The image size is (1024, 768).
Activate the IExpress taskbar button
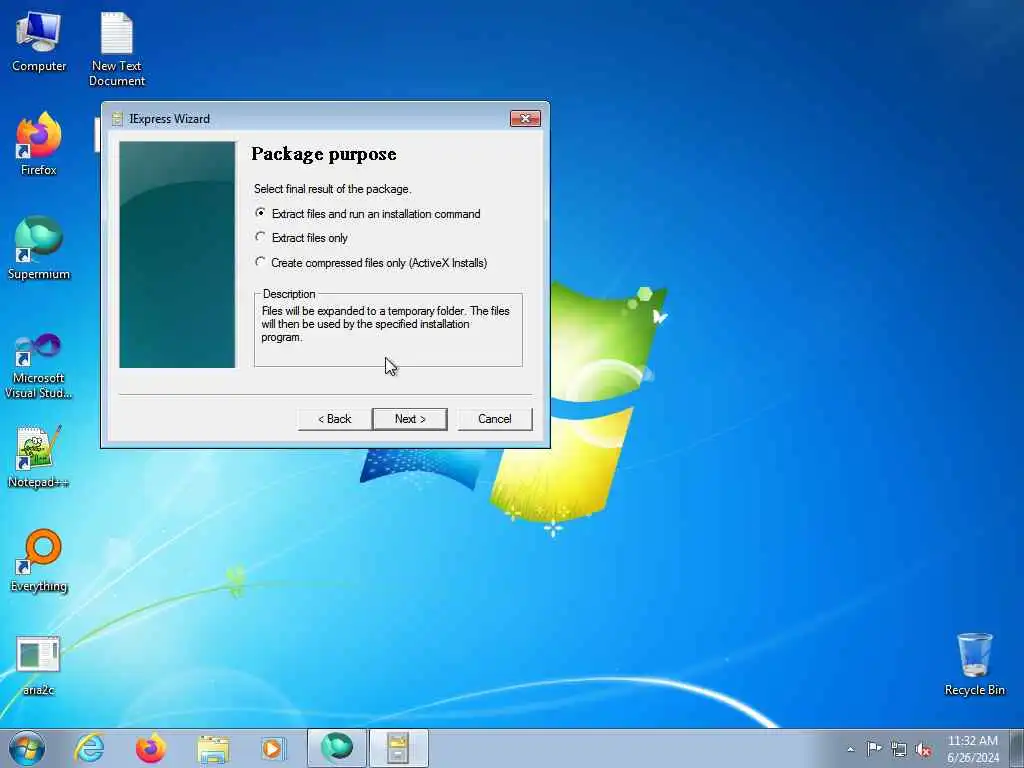tap(399, 748)
